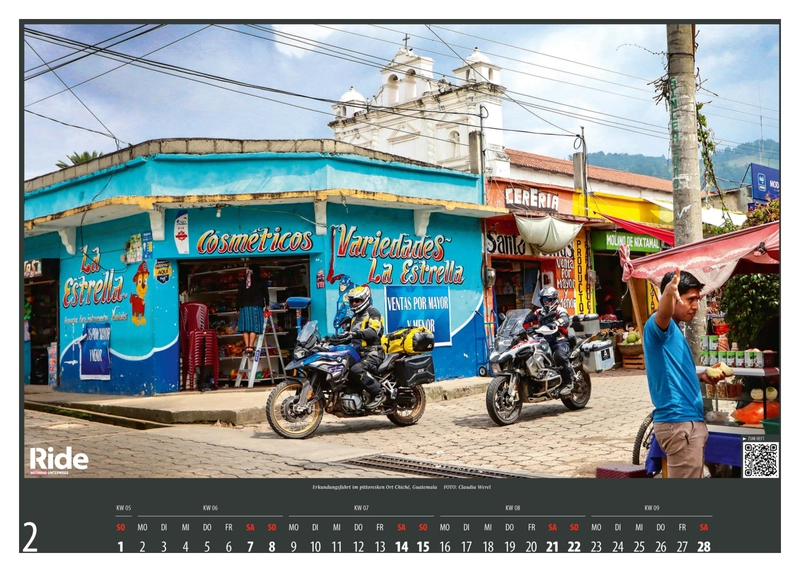
Task: Select Sunday the 1st on the calendar
Action: [x=121, y=546]
